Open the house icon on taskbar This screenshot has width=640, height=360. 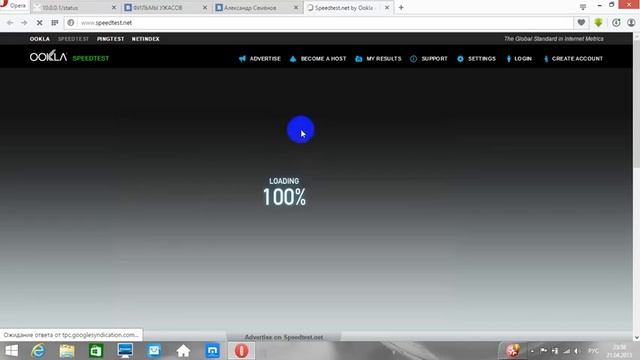[183, 351]
